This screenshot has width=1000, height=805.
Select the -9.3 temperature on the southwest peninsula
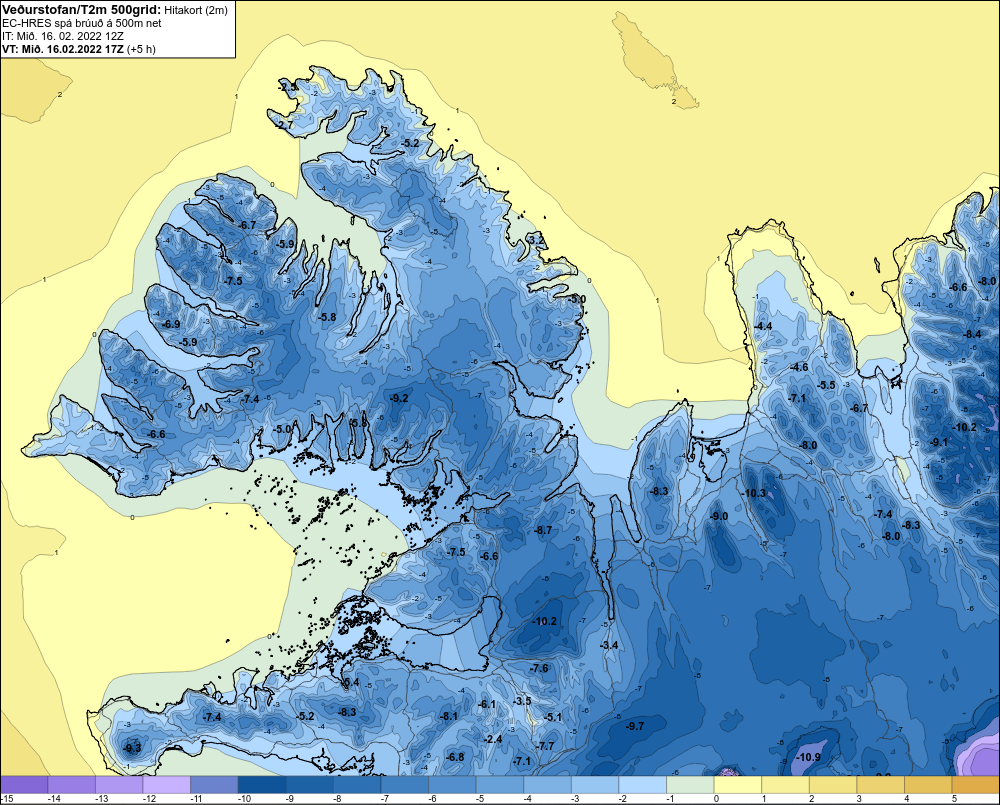131,748
